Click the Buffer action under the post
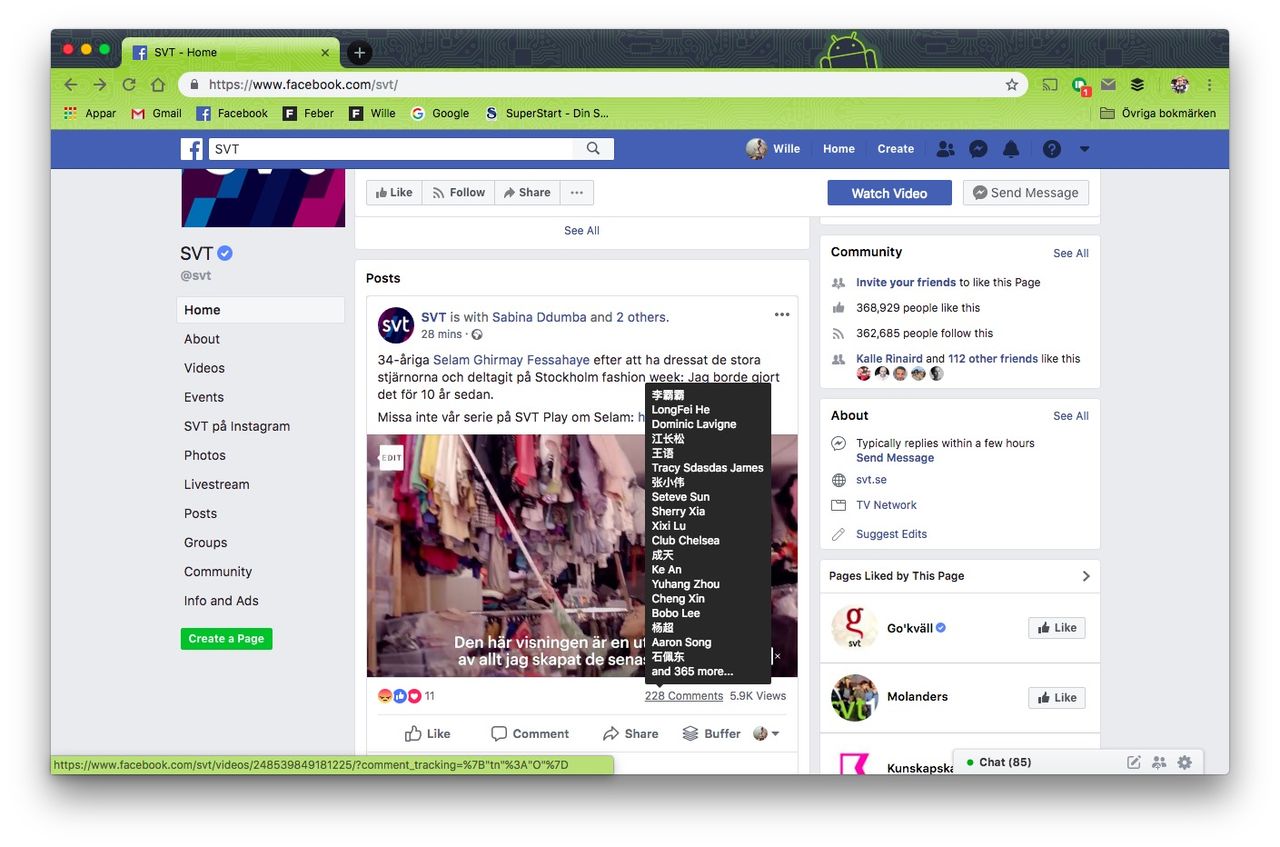 [711, 734]
